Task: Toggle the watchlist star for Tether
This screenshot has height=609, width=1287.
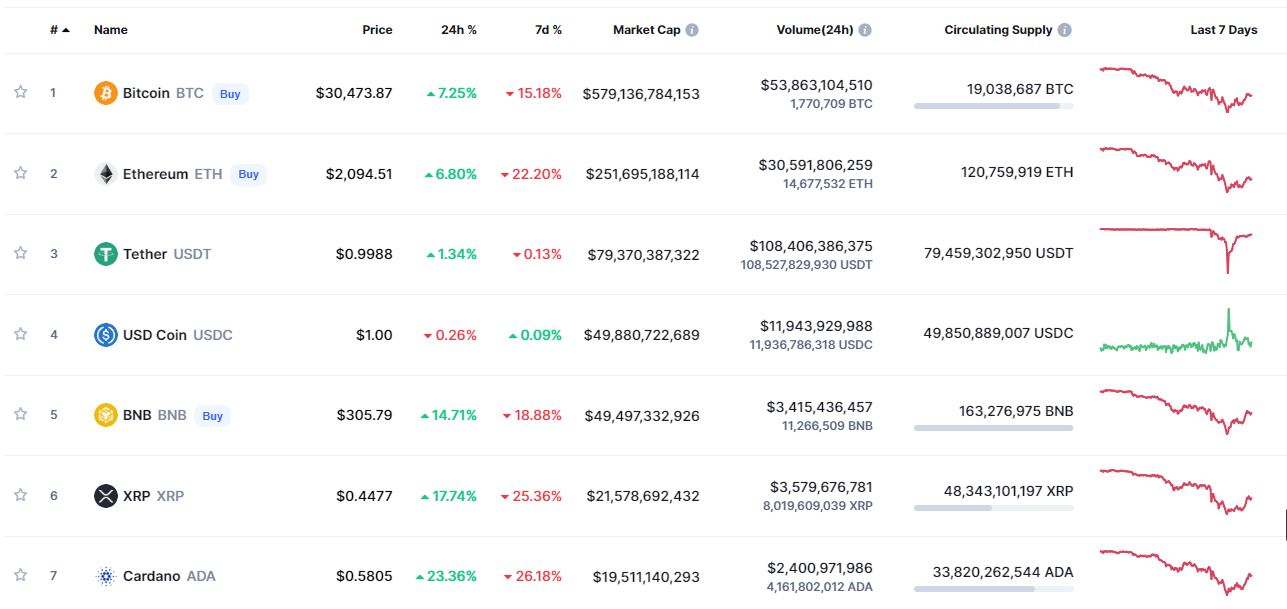Action: pos(20,253)
